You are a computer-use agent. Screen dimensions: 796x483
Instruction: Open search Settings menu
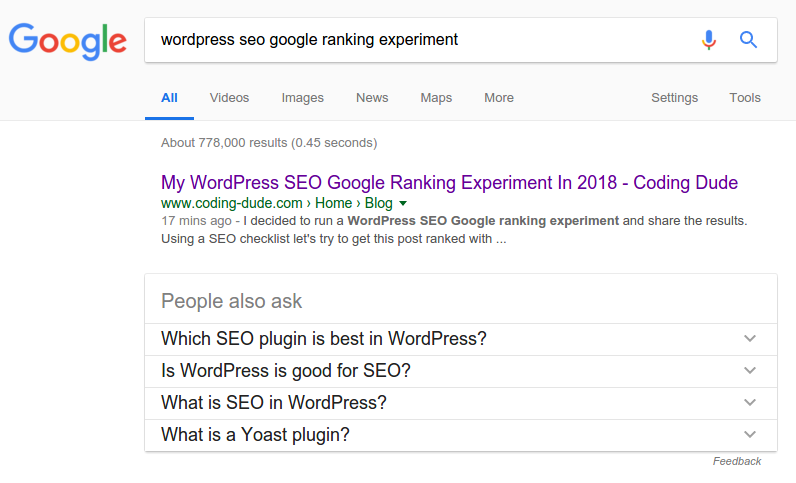(x=675, y=98)
